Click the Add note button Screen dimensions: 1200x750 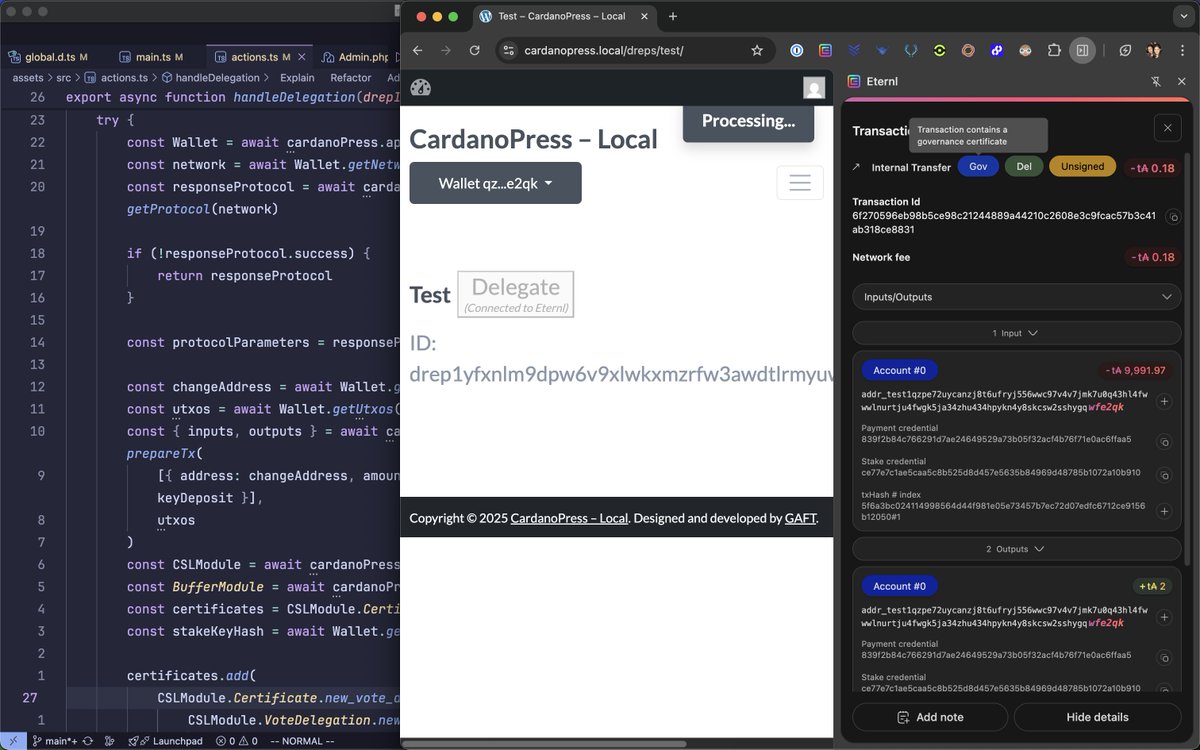930,717
